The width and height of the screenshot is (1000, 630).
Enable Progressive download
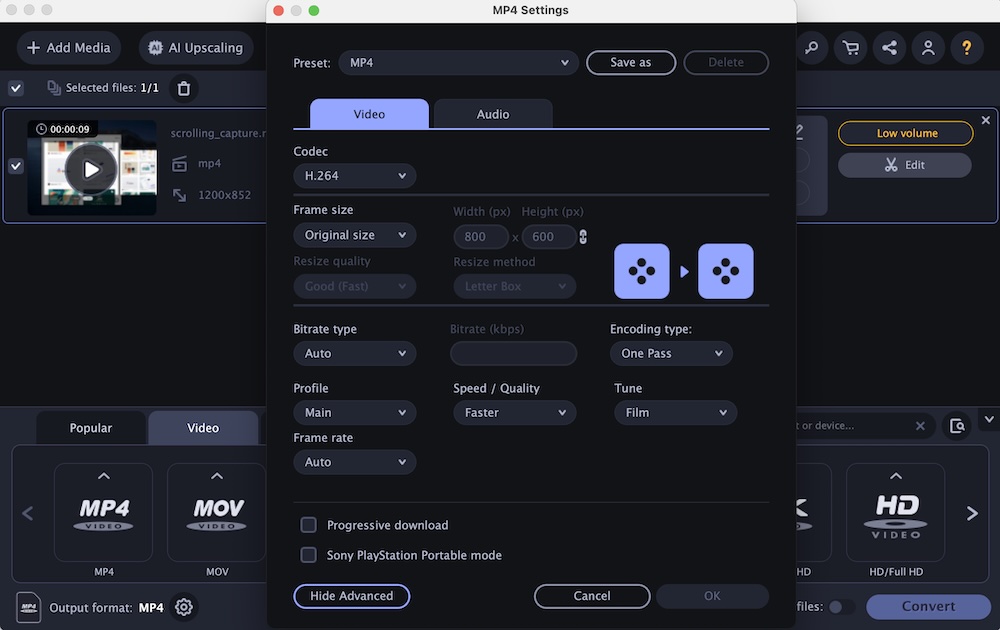click(x=308, y=524)
